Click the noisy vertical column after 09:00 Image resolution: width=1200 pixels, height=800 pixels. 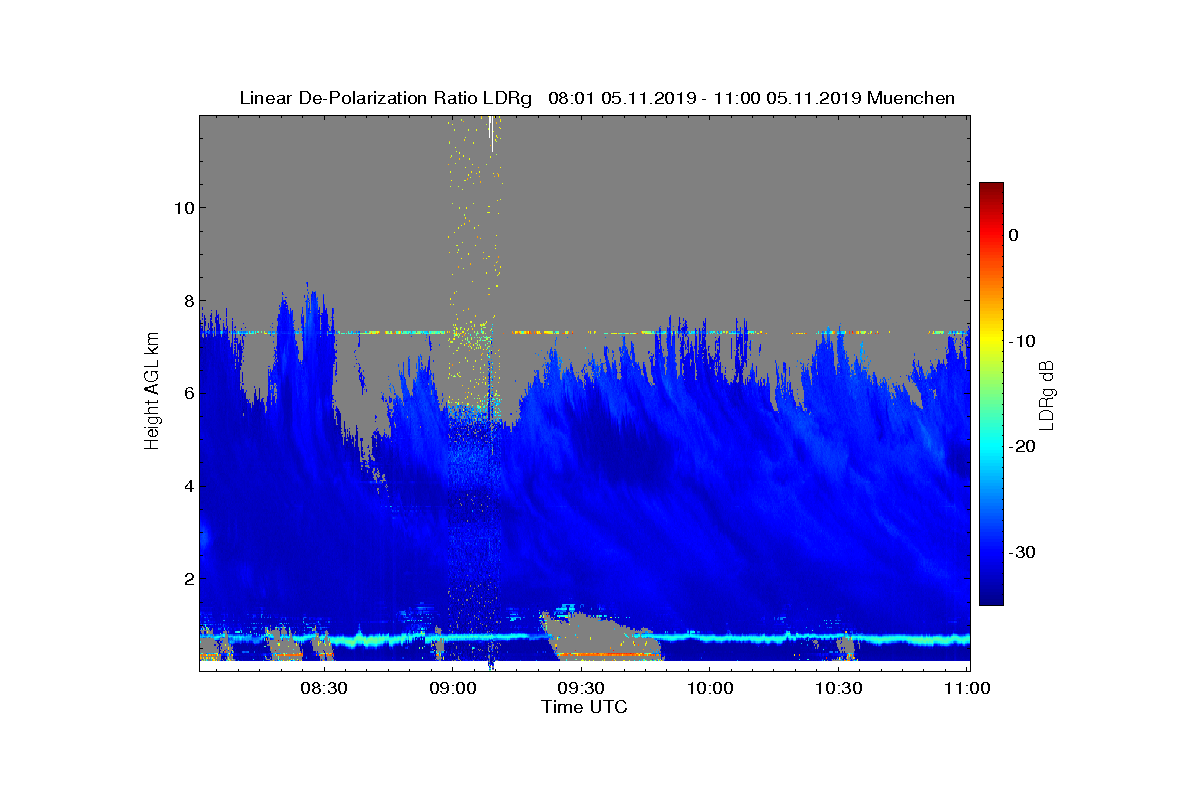pyautogui.click(x=472, y=390)
